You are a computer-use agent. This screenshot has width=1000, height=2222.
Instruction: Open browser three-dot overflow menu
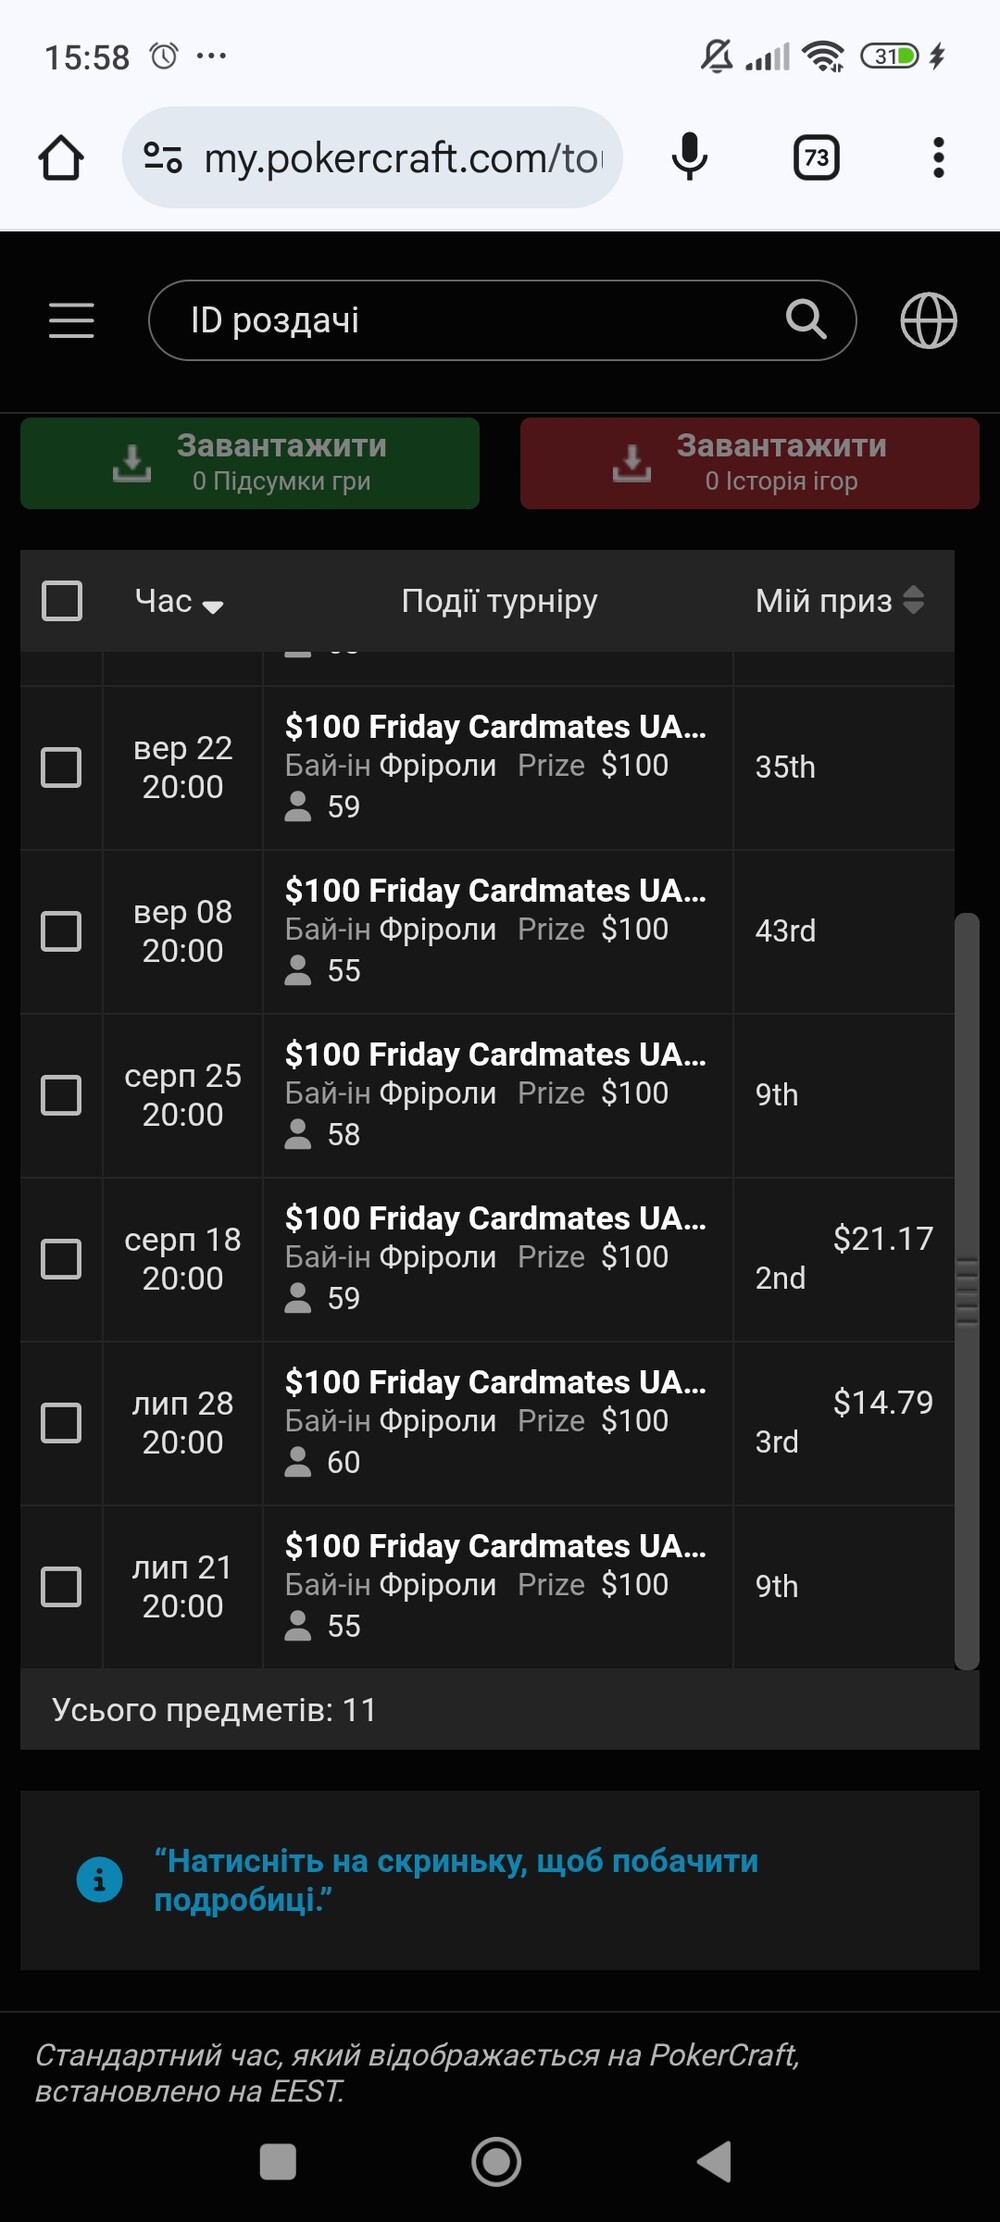[x=938, y=158]
